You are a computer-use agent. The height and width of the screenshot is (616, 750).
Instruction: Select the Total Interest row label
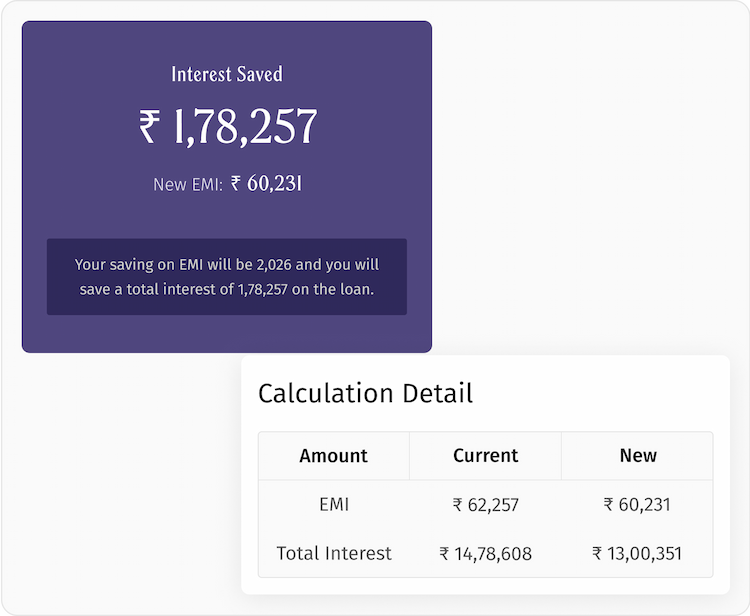click(334, 553)
